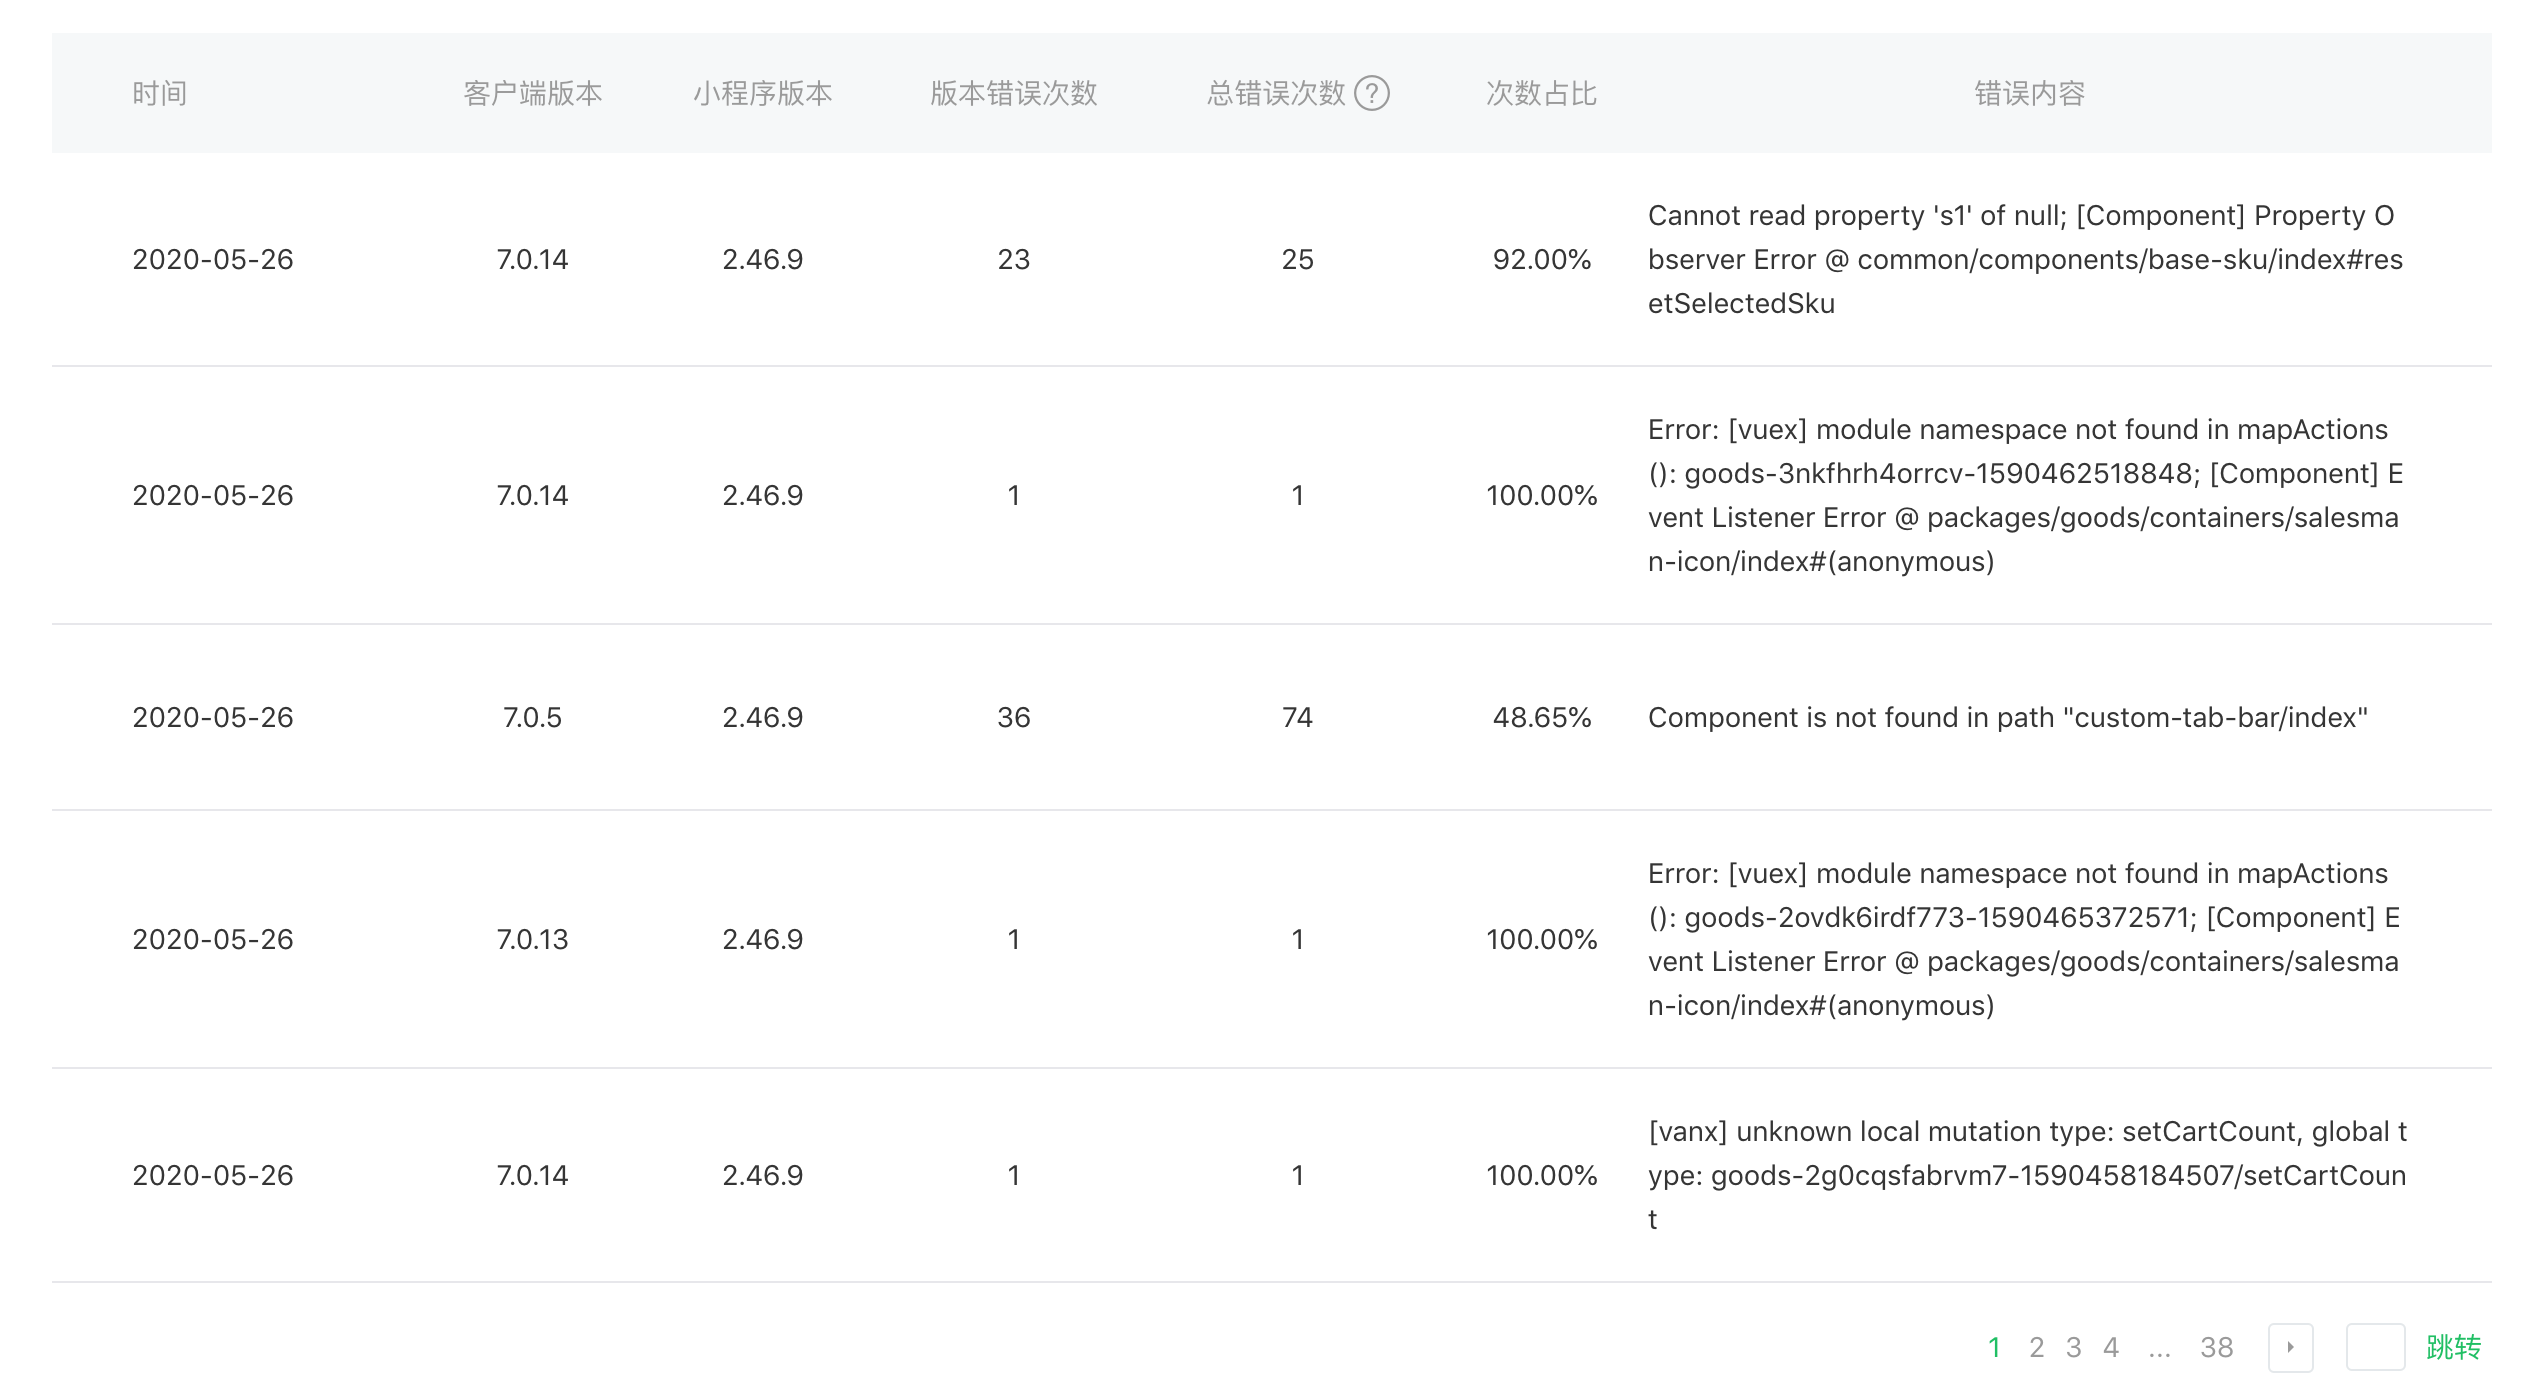
Task: Click the 48.65% ratio cell
Action: pyautogui.click(x=1541, y=717)
